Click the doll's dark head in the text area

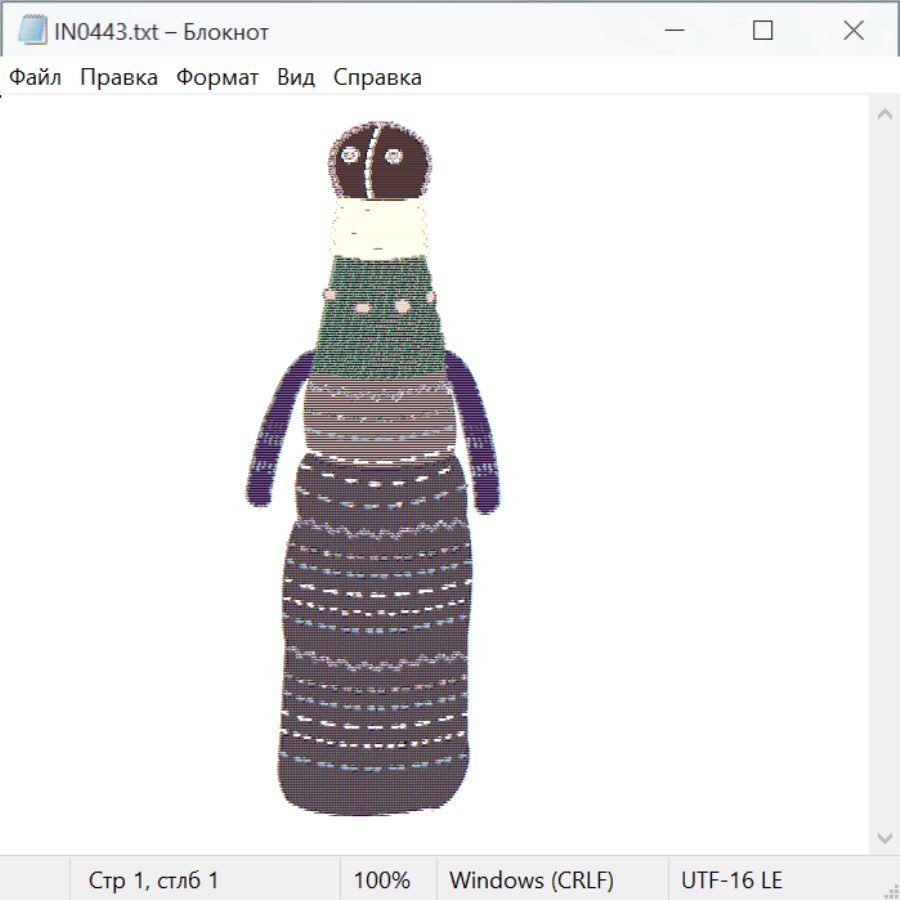pos(378,159)
